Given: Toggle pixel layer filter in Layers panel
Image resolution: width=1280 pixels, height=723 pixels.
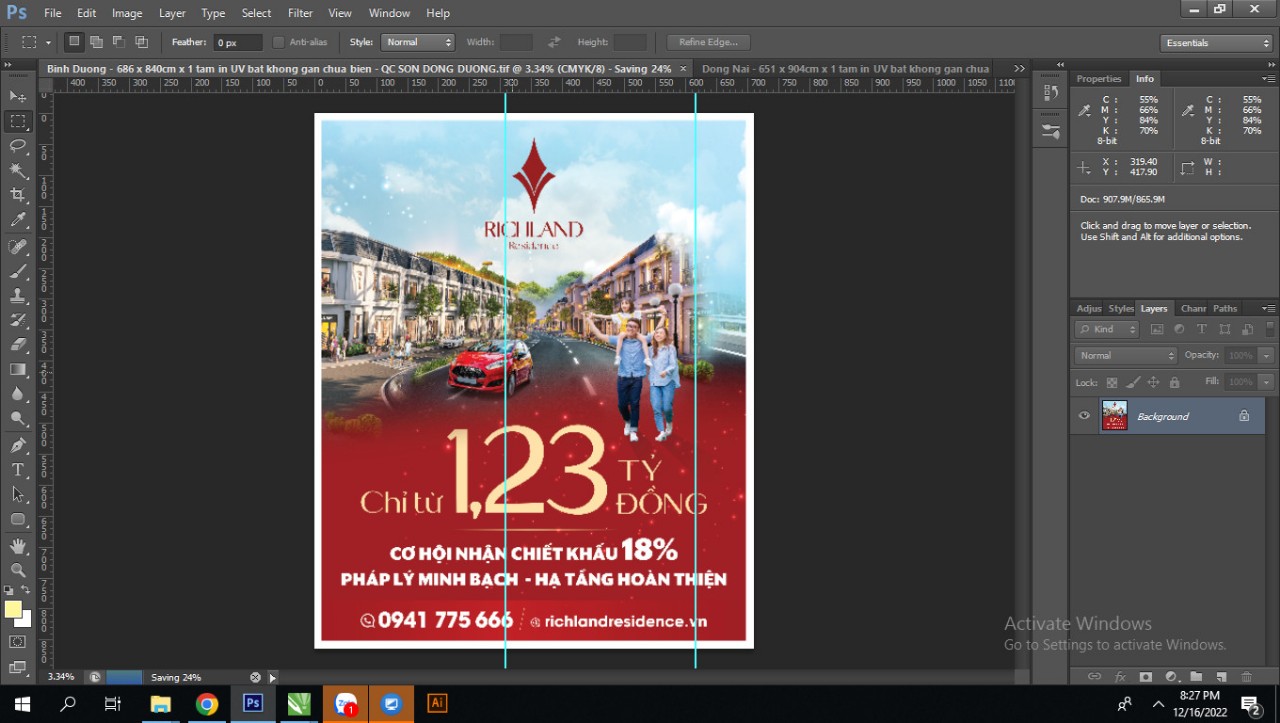Looking at the screenshot, I should [1157, 329].
